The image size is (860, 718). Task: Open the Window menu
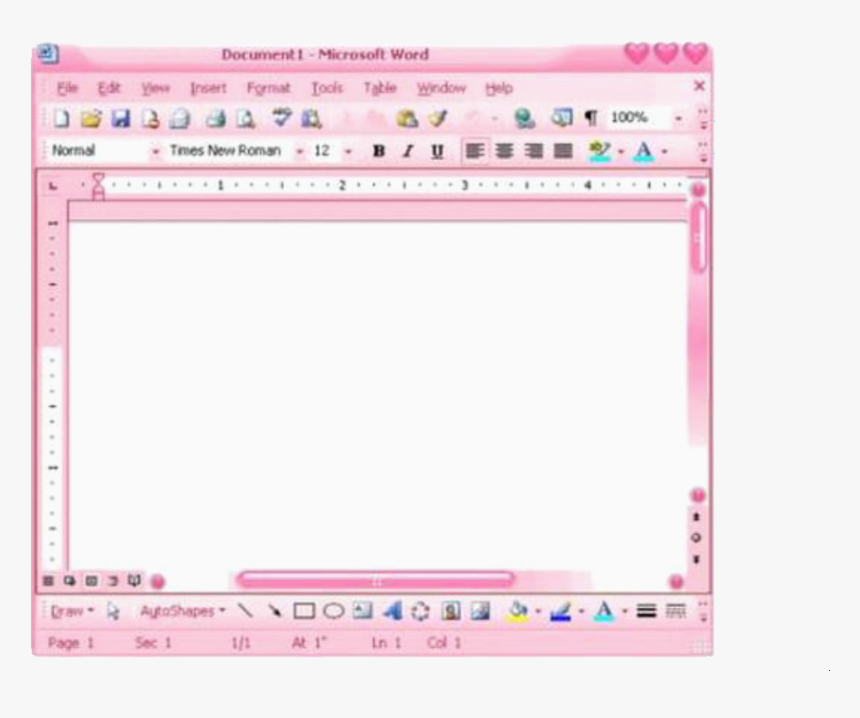(441, 88)
